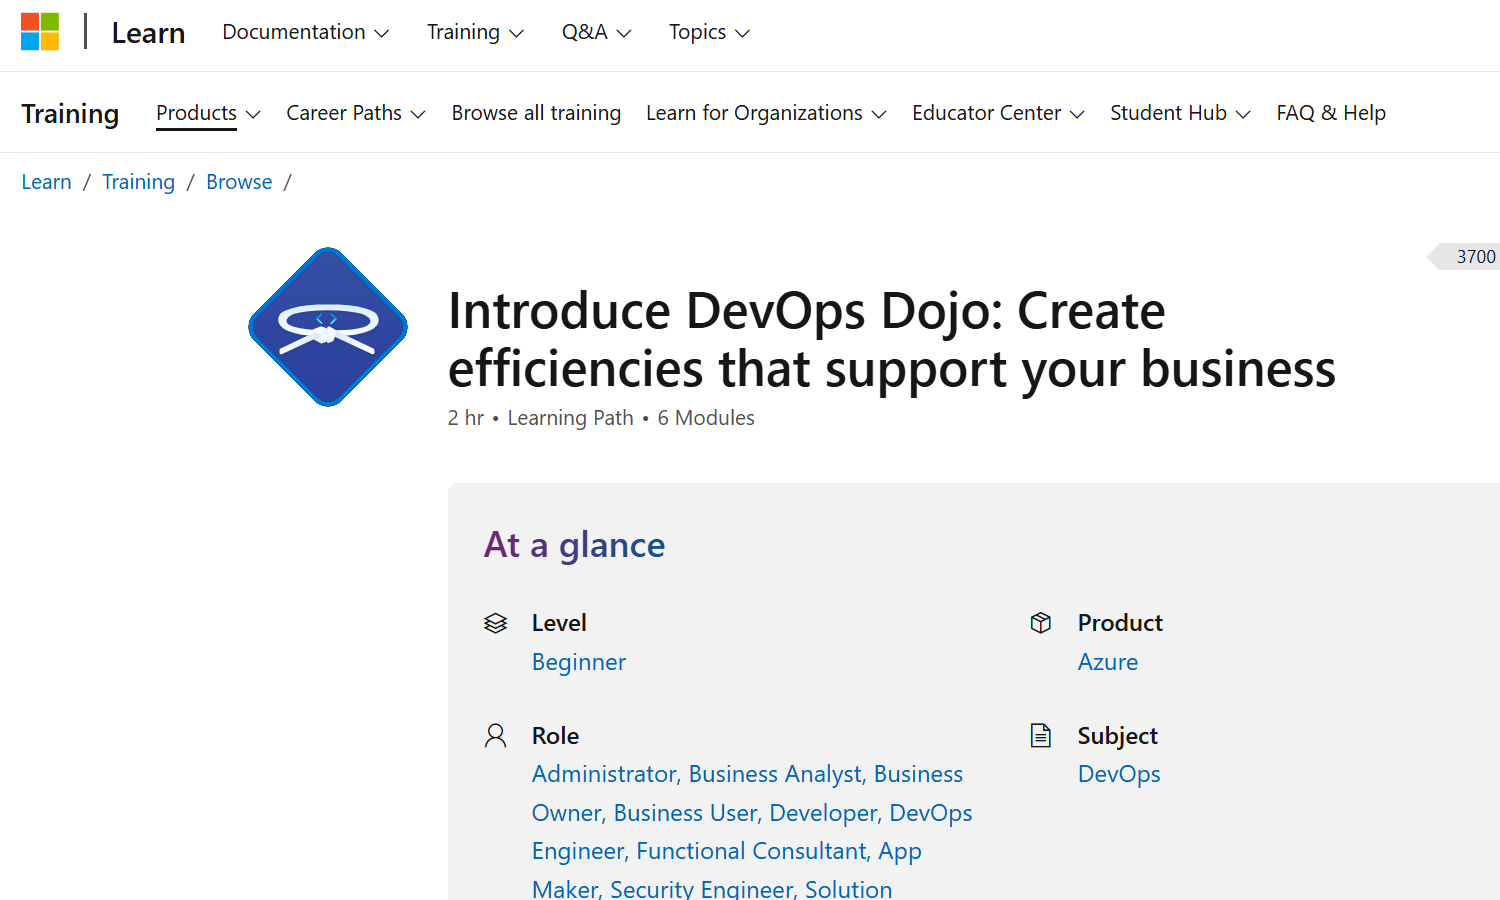The width and height of the screenshot is (1500, 900).
Task: Expand the Documentation dropdown menu
Action: (305, 32)
